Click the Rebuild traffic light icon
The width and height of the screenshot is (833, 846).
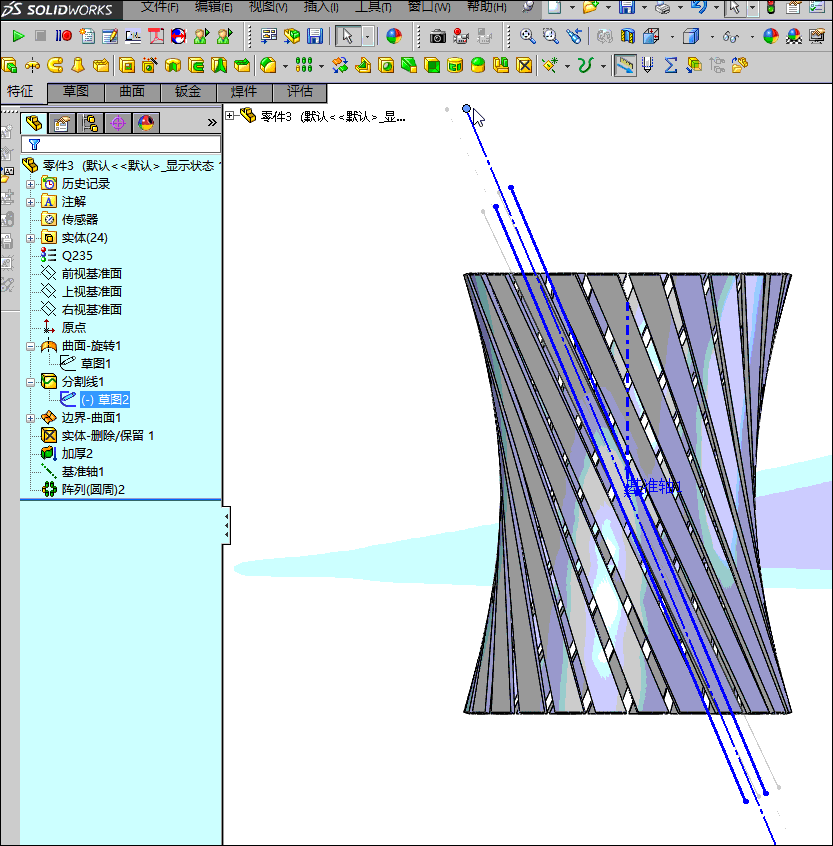click(771, 7)
